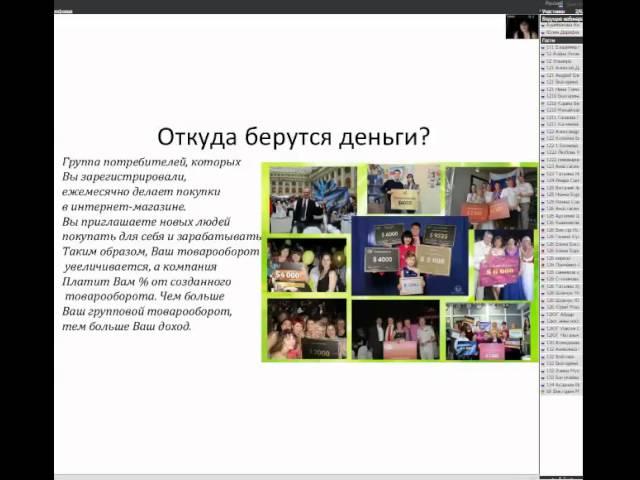Click the presenter's webcam video thumbnail
The image size is (640, 480).
click(522, 27)
